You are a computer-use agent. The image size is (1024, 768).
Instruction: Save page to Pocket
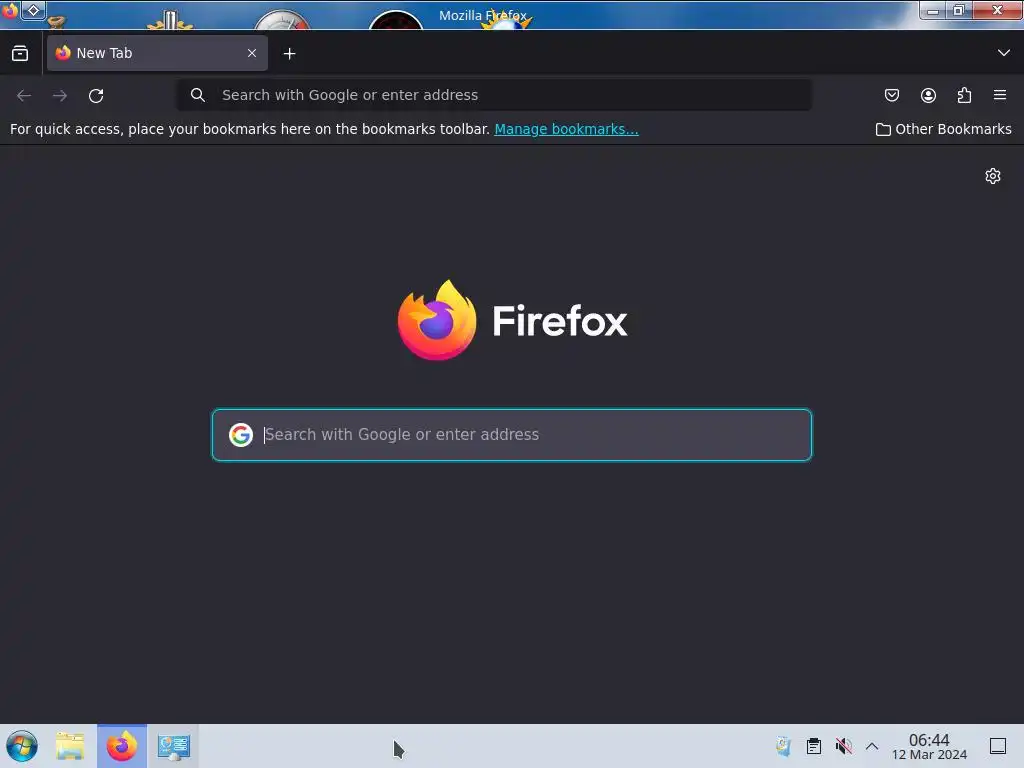tap(891, 95)
